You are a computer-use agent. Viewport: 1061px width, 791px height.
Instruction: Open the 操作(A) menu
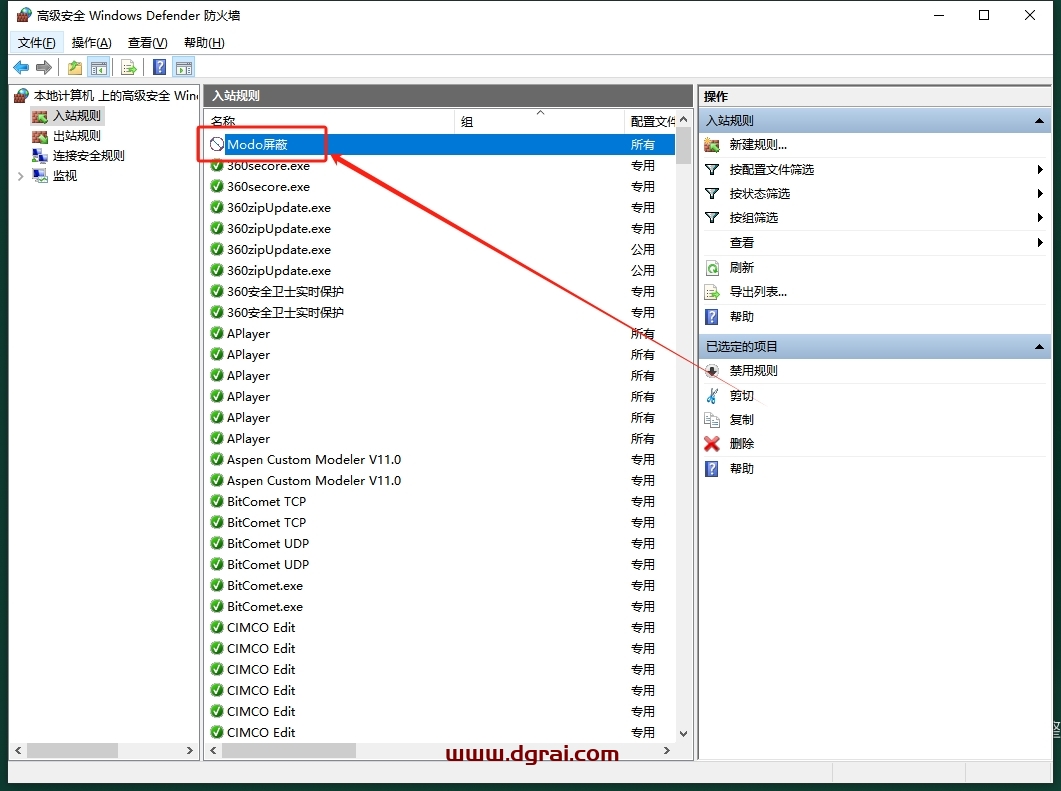click(91, 43)
